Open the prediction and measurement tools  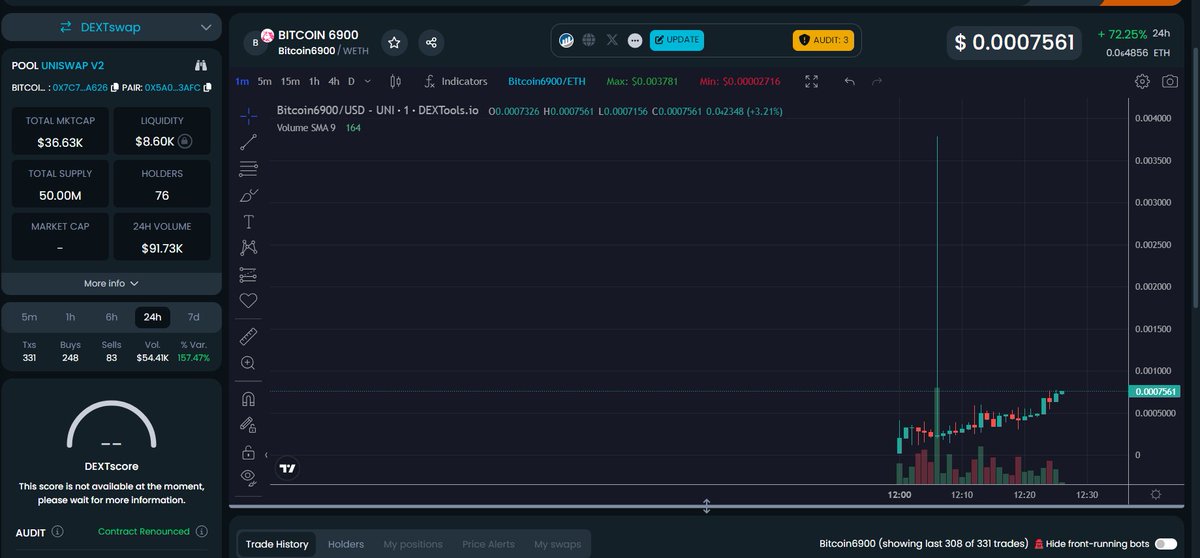pyautogui.click(x=249, y=274)
